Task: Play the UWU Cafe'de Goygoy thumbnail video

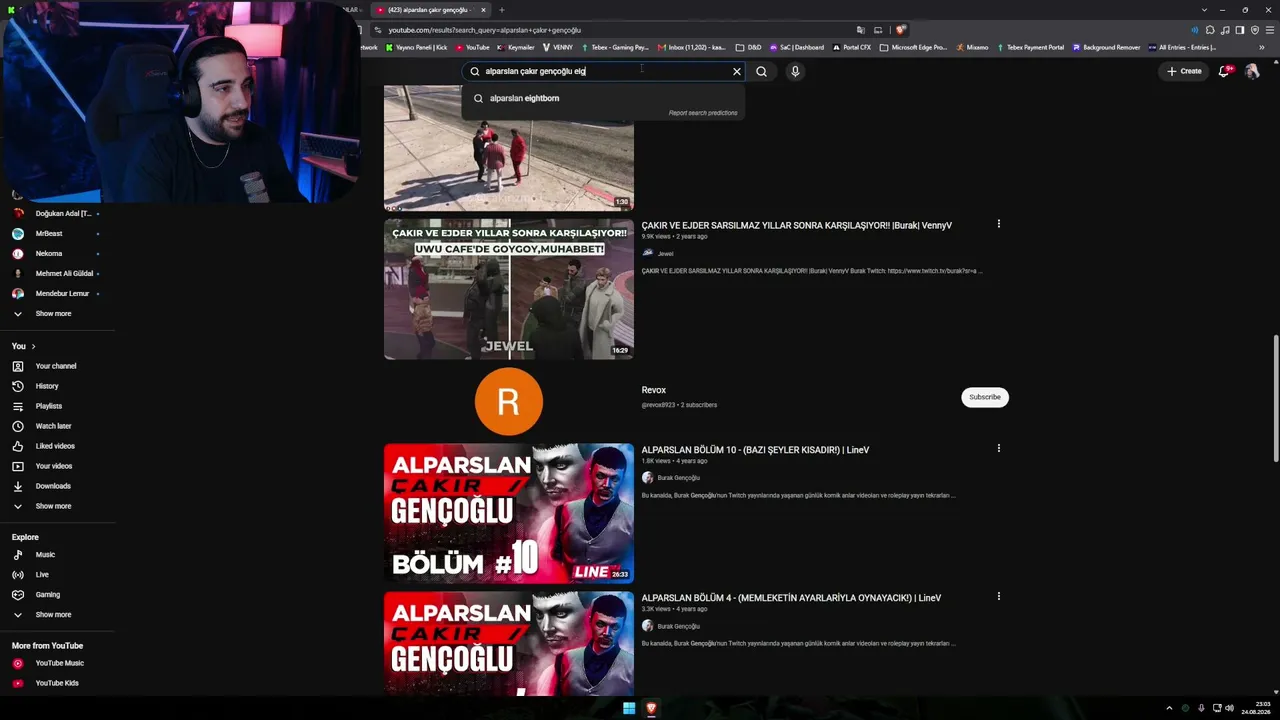Action: pyautogui.click(x=509, y=289)
